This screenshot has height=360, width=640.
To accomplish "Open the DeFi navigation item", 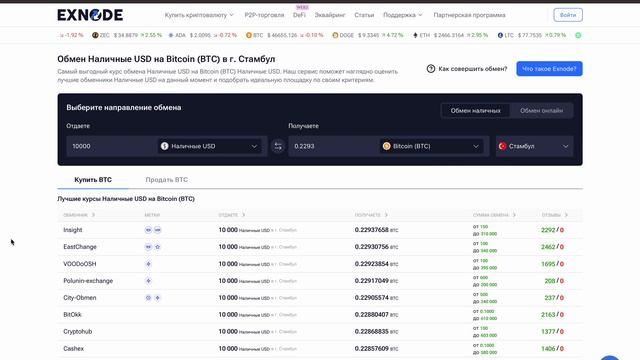I will tap(299, 15).
